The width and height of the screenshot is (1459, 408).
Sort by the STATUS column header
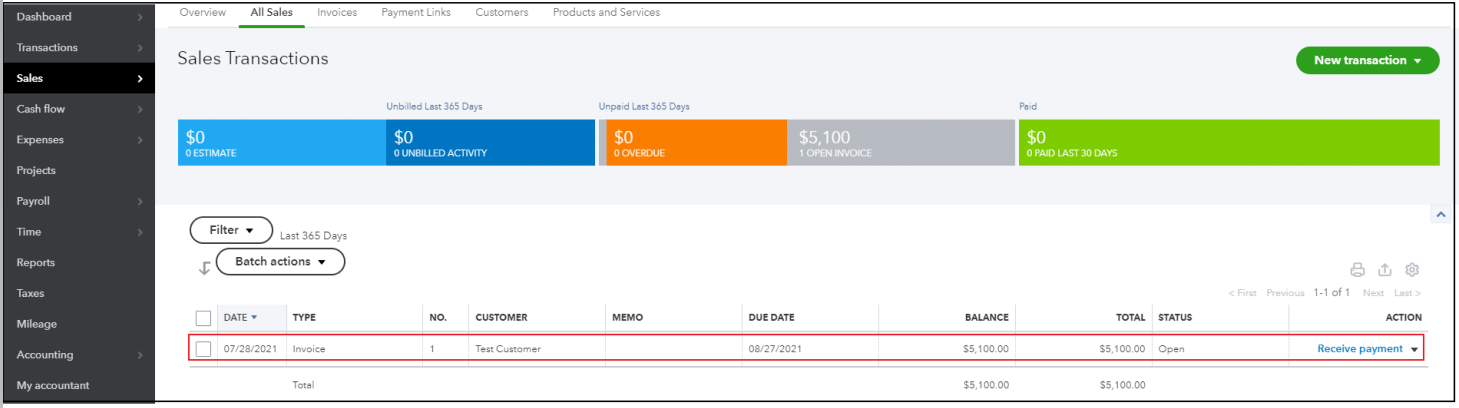(1175, 318)
